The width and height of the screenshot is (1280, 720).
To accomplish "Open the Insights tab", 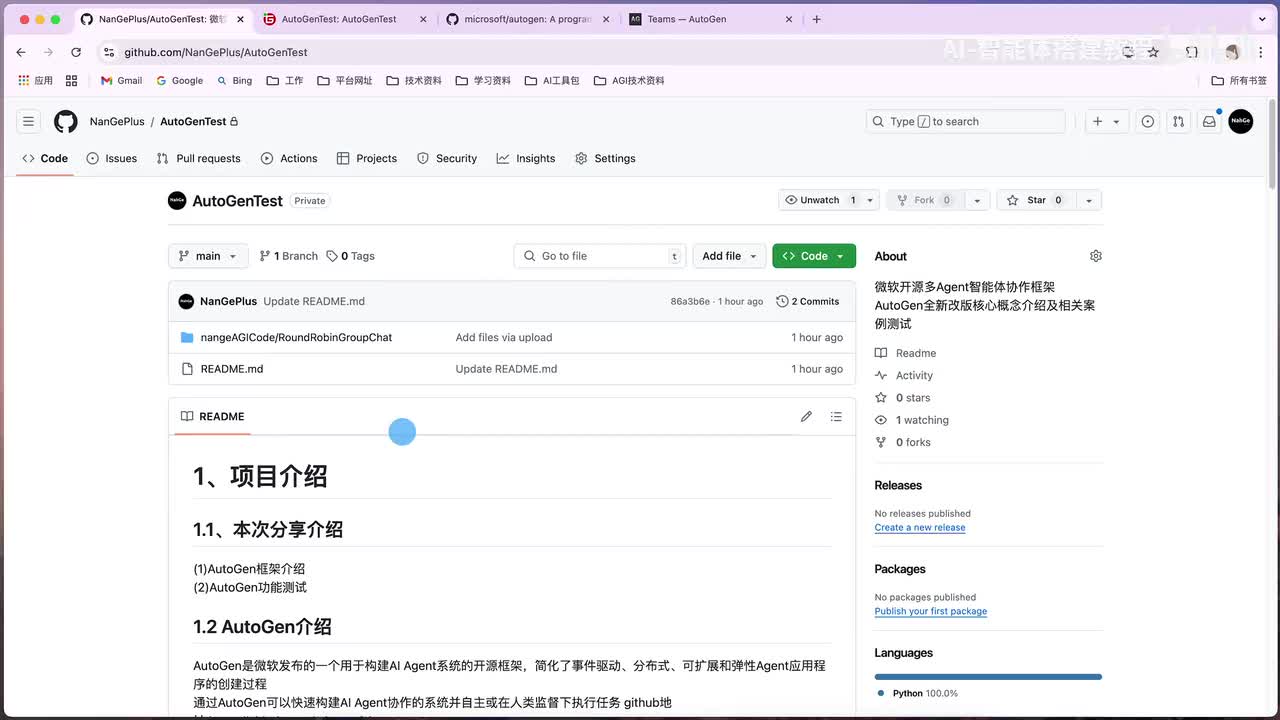I will coord(526,158).
